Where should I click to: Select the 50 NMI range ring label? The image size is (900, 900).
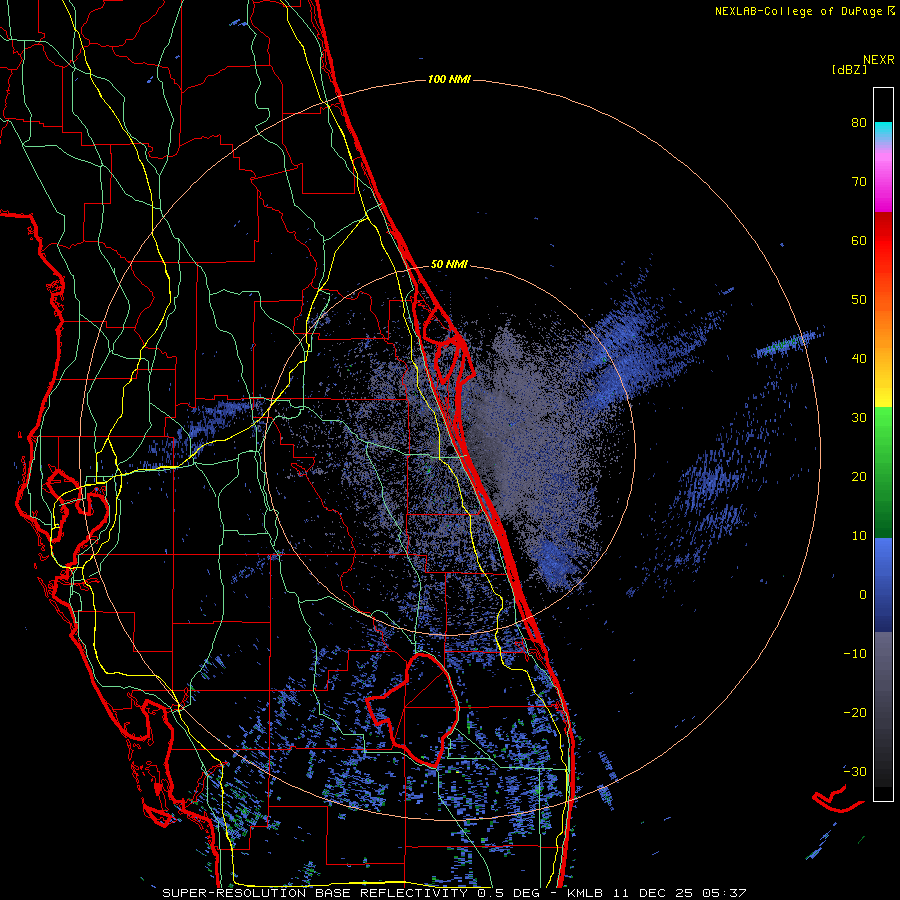(x=449, y=264)
